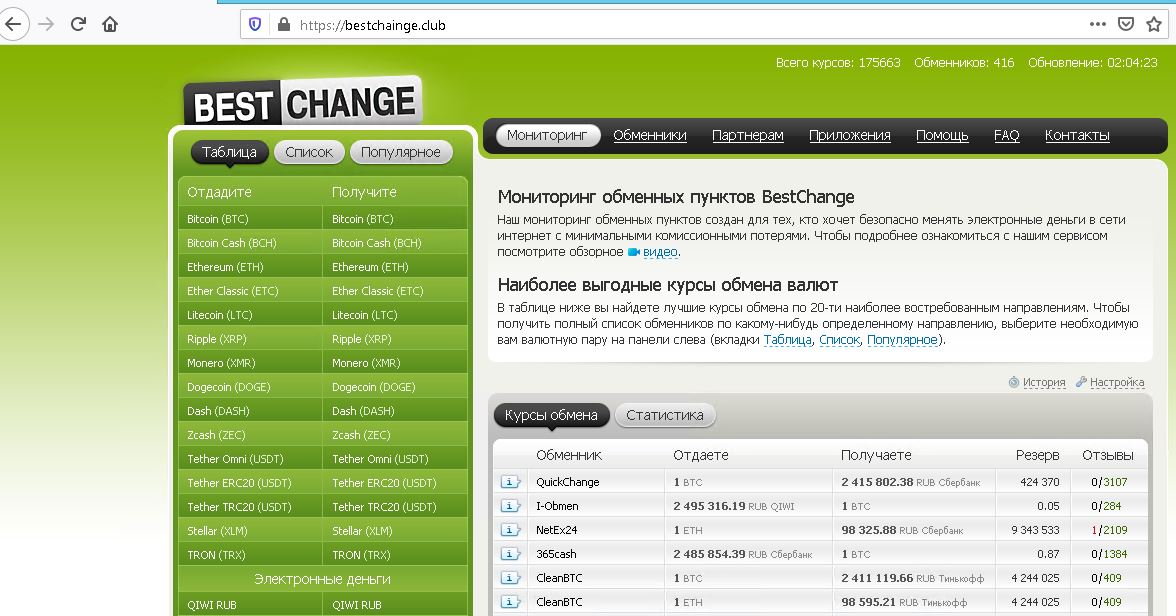Click the Обменник column header

568,455
